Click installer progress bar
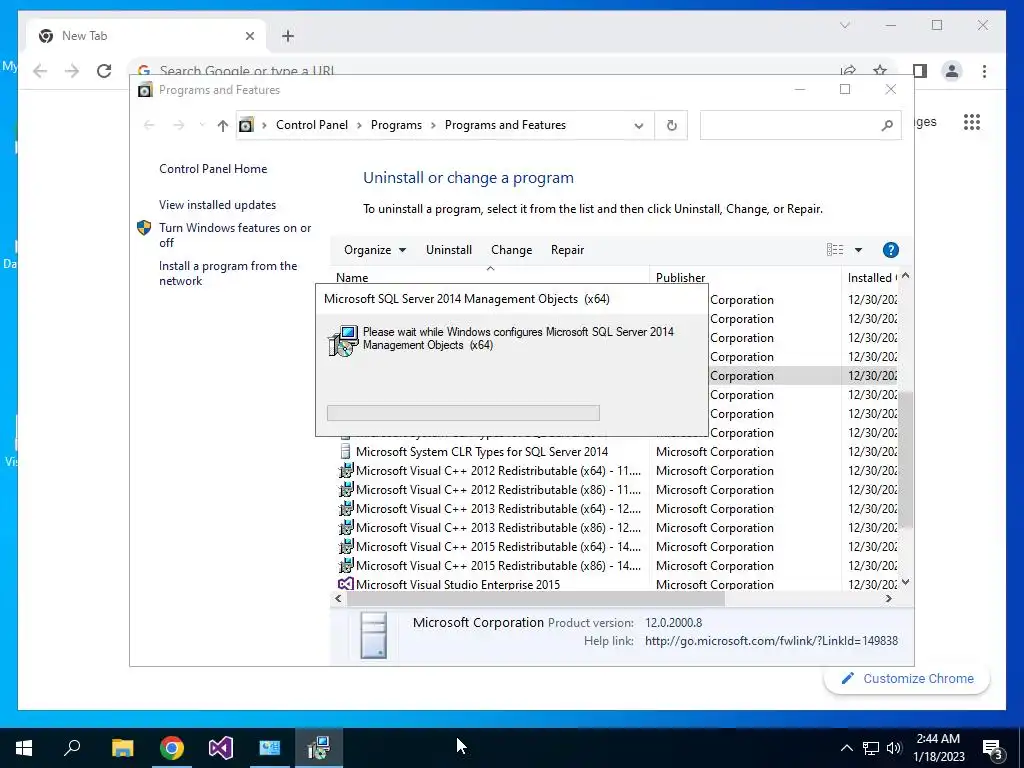 463,413
